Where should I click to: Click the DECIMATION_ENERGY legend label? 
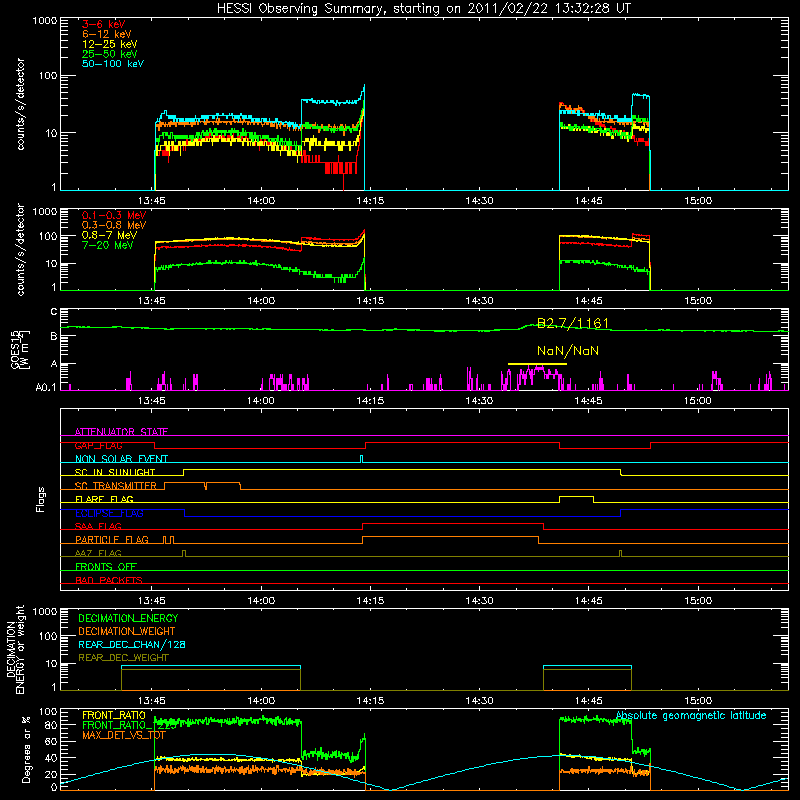pyautogui.click(x=128, y=618)
